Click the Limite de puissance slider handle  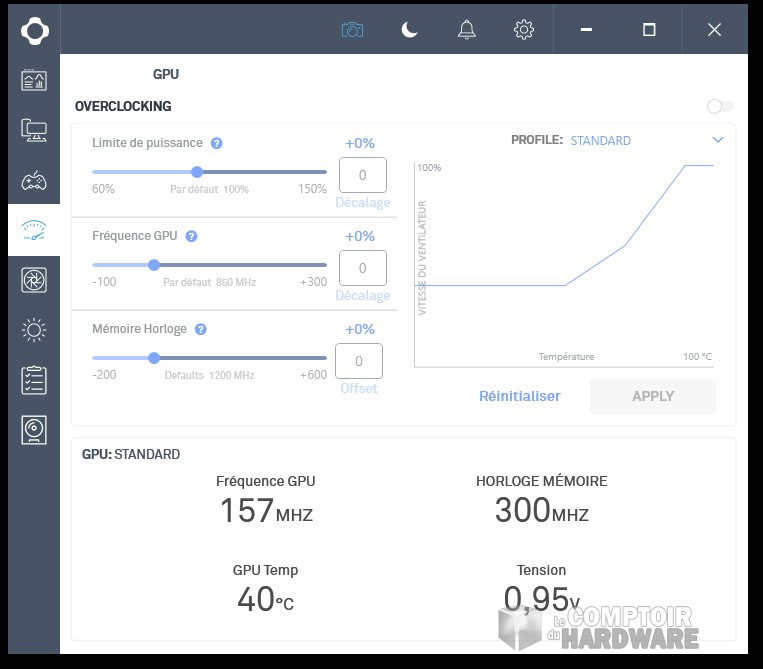point(197,172)
